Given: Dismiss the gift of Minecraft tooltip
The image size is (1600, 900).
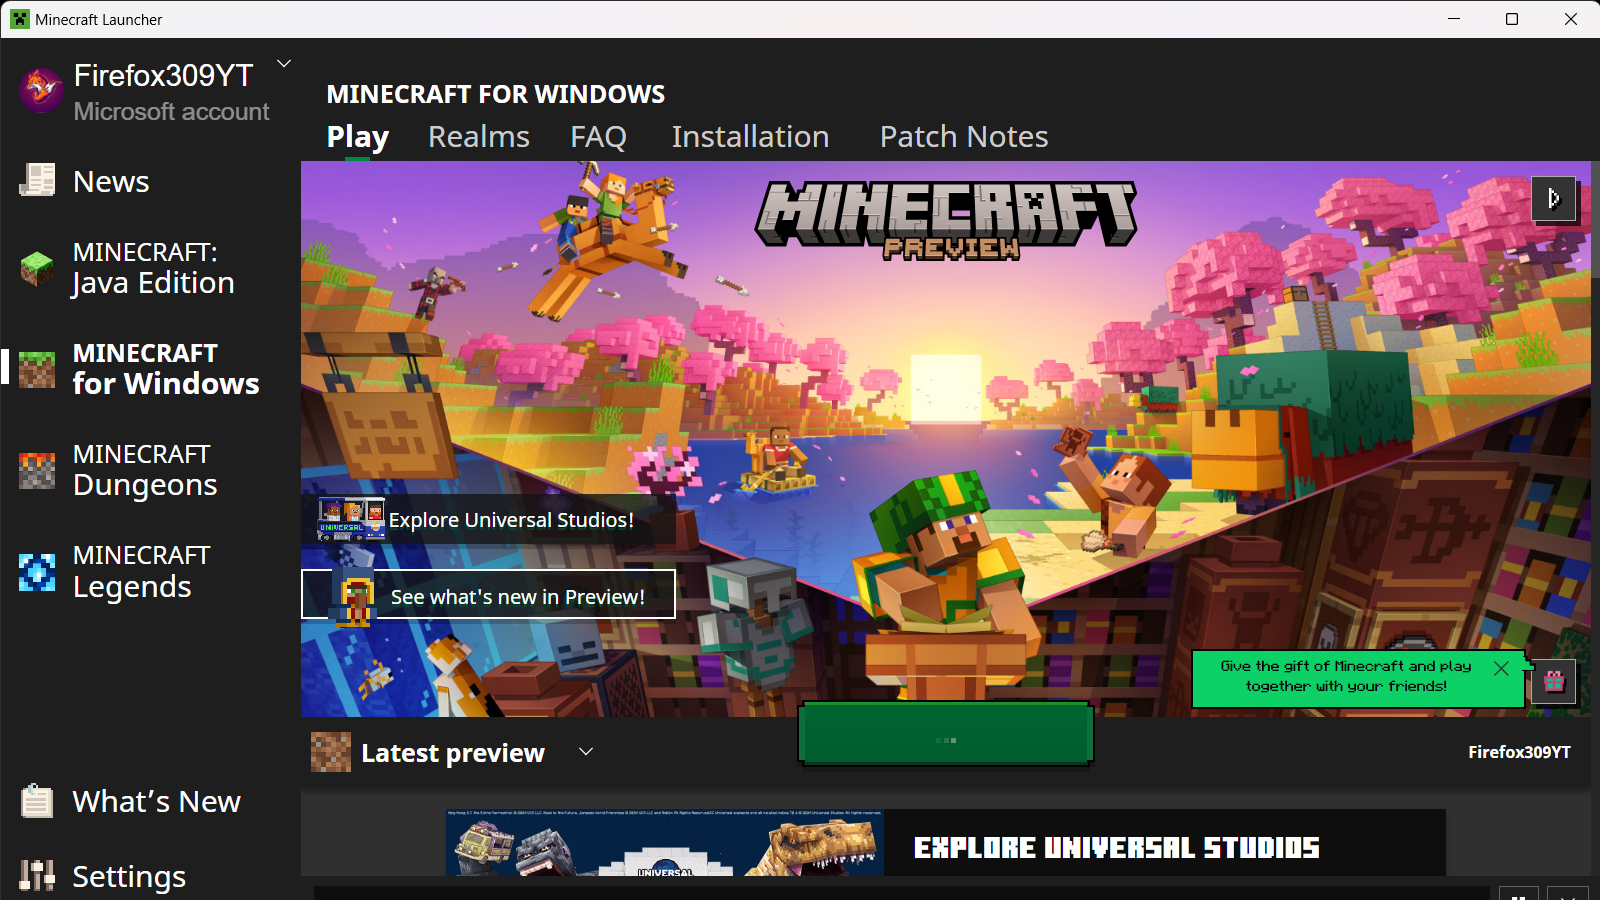Looking at the screenshot, I should (x=1501, y=669).
